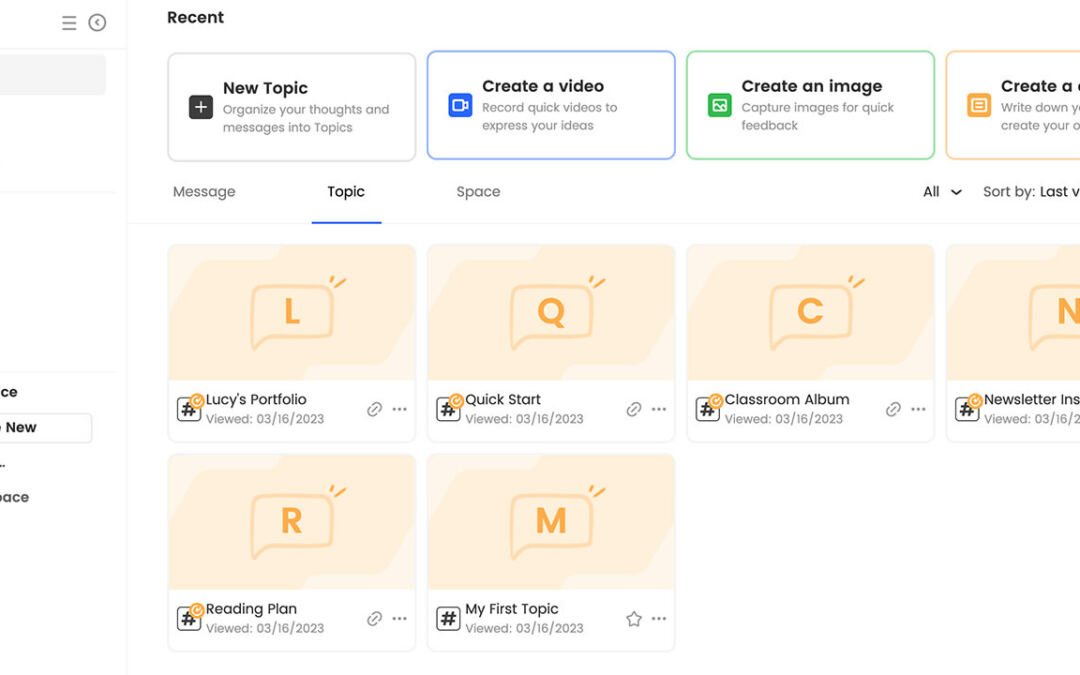This screenshot has width=1080, height=675.
Task: Click the plus icon on New Topic
Action: 201,107
